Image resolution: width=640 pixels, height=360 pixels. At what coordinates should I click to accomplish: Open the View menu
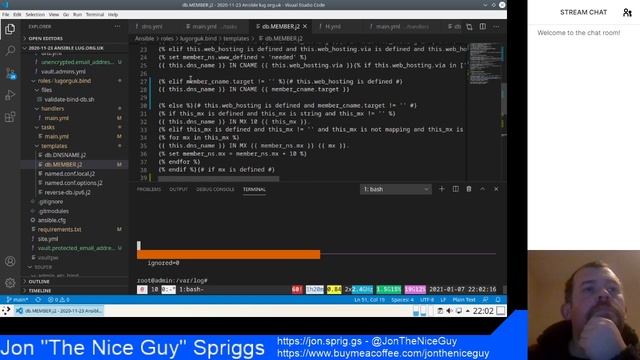coord(54,14)
